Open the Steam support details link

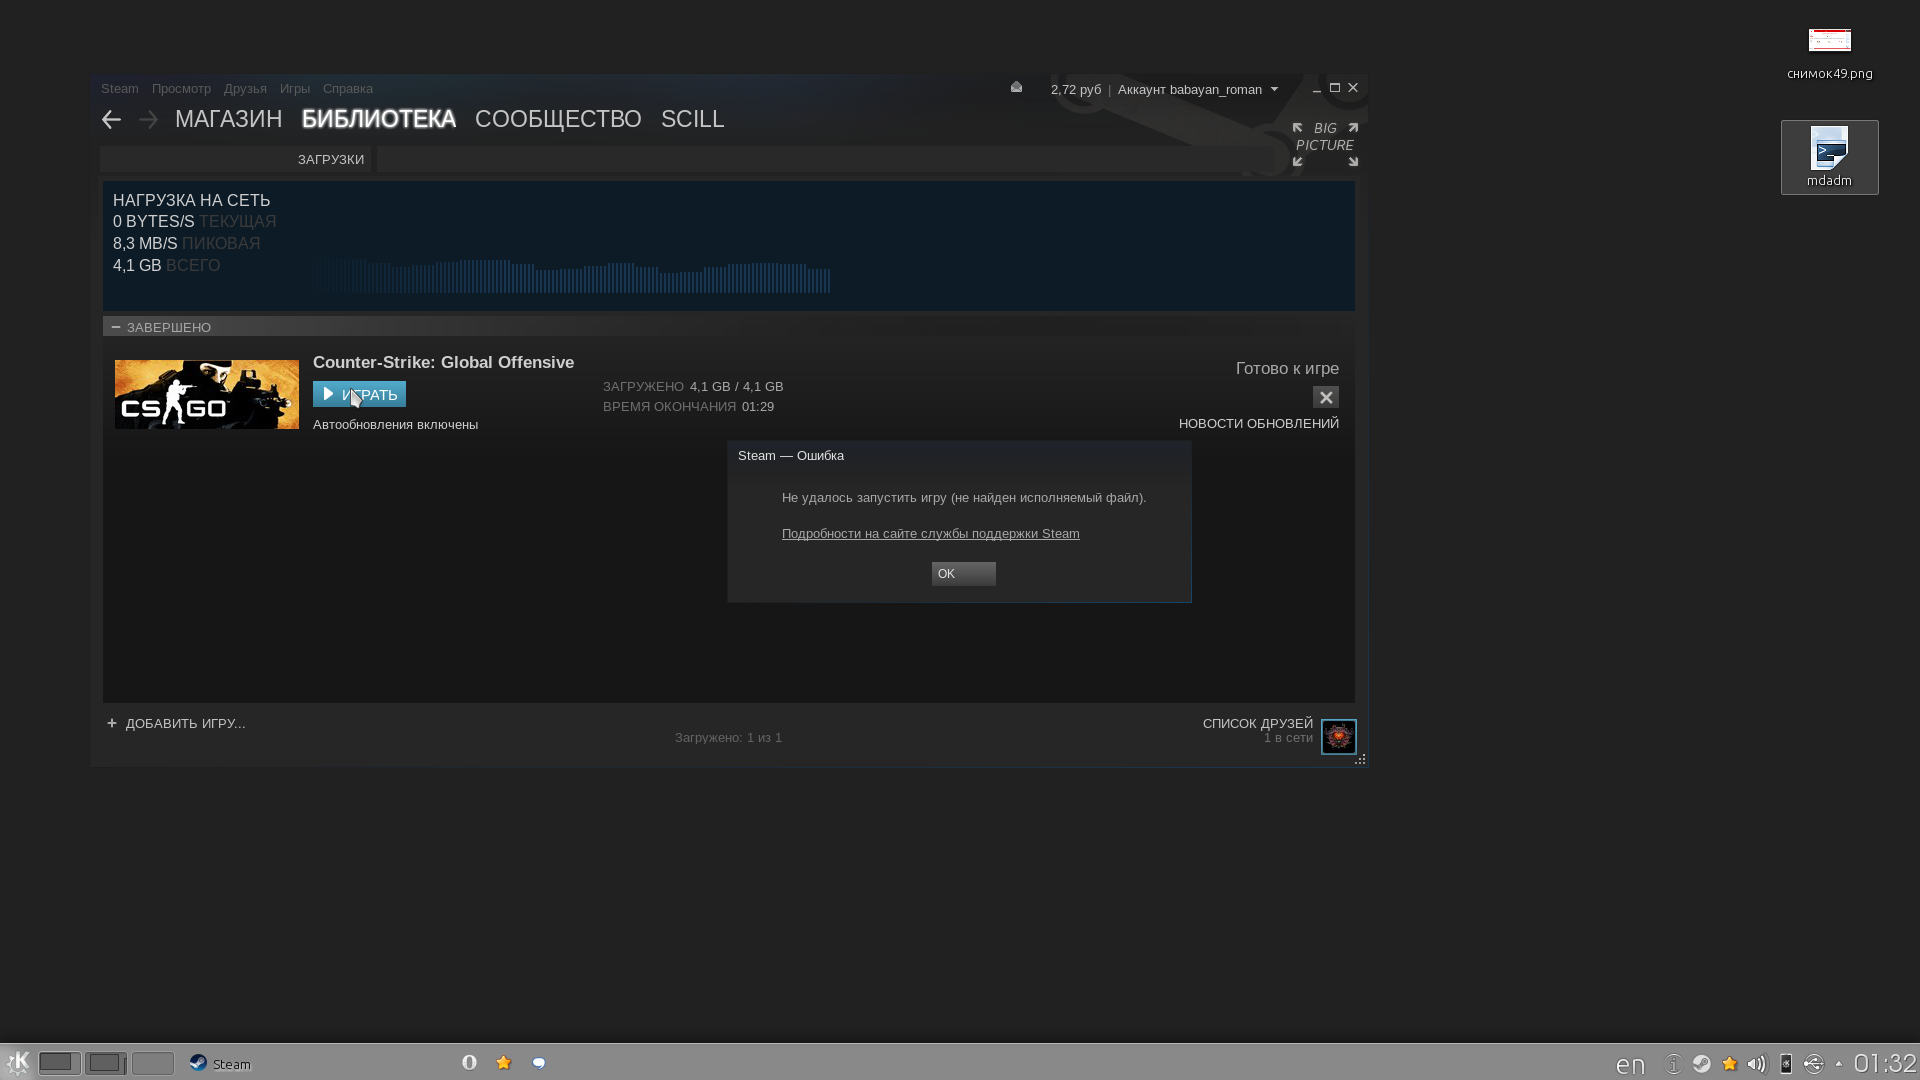(x=930, y=534)
